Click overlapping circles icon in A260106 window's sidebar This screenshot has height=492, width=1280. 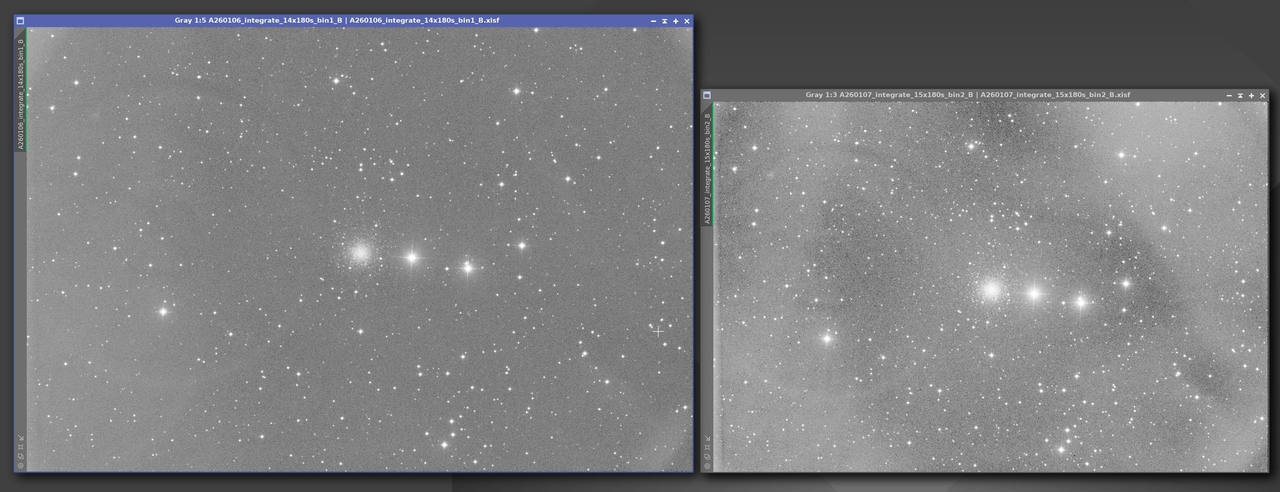20,456
